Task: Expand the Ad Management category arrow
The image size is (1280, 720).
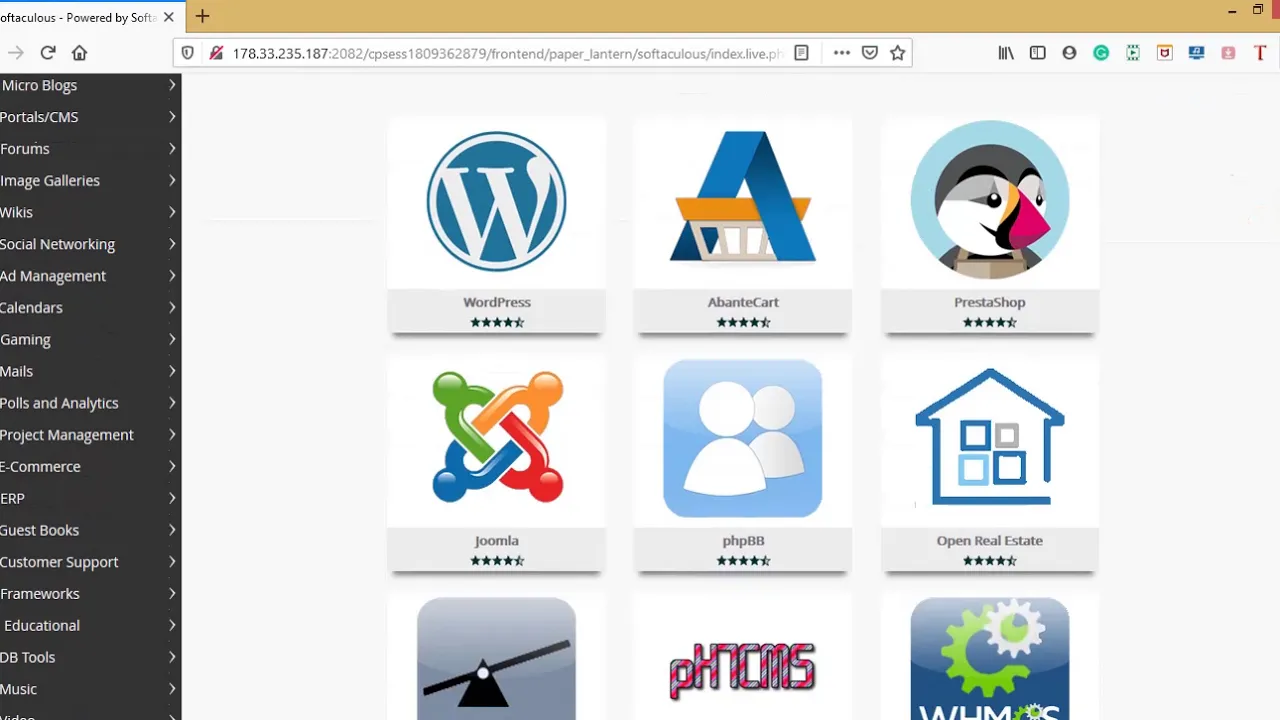Action: 172,276
